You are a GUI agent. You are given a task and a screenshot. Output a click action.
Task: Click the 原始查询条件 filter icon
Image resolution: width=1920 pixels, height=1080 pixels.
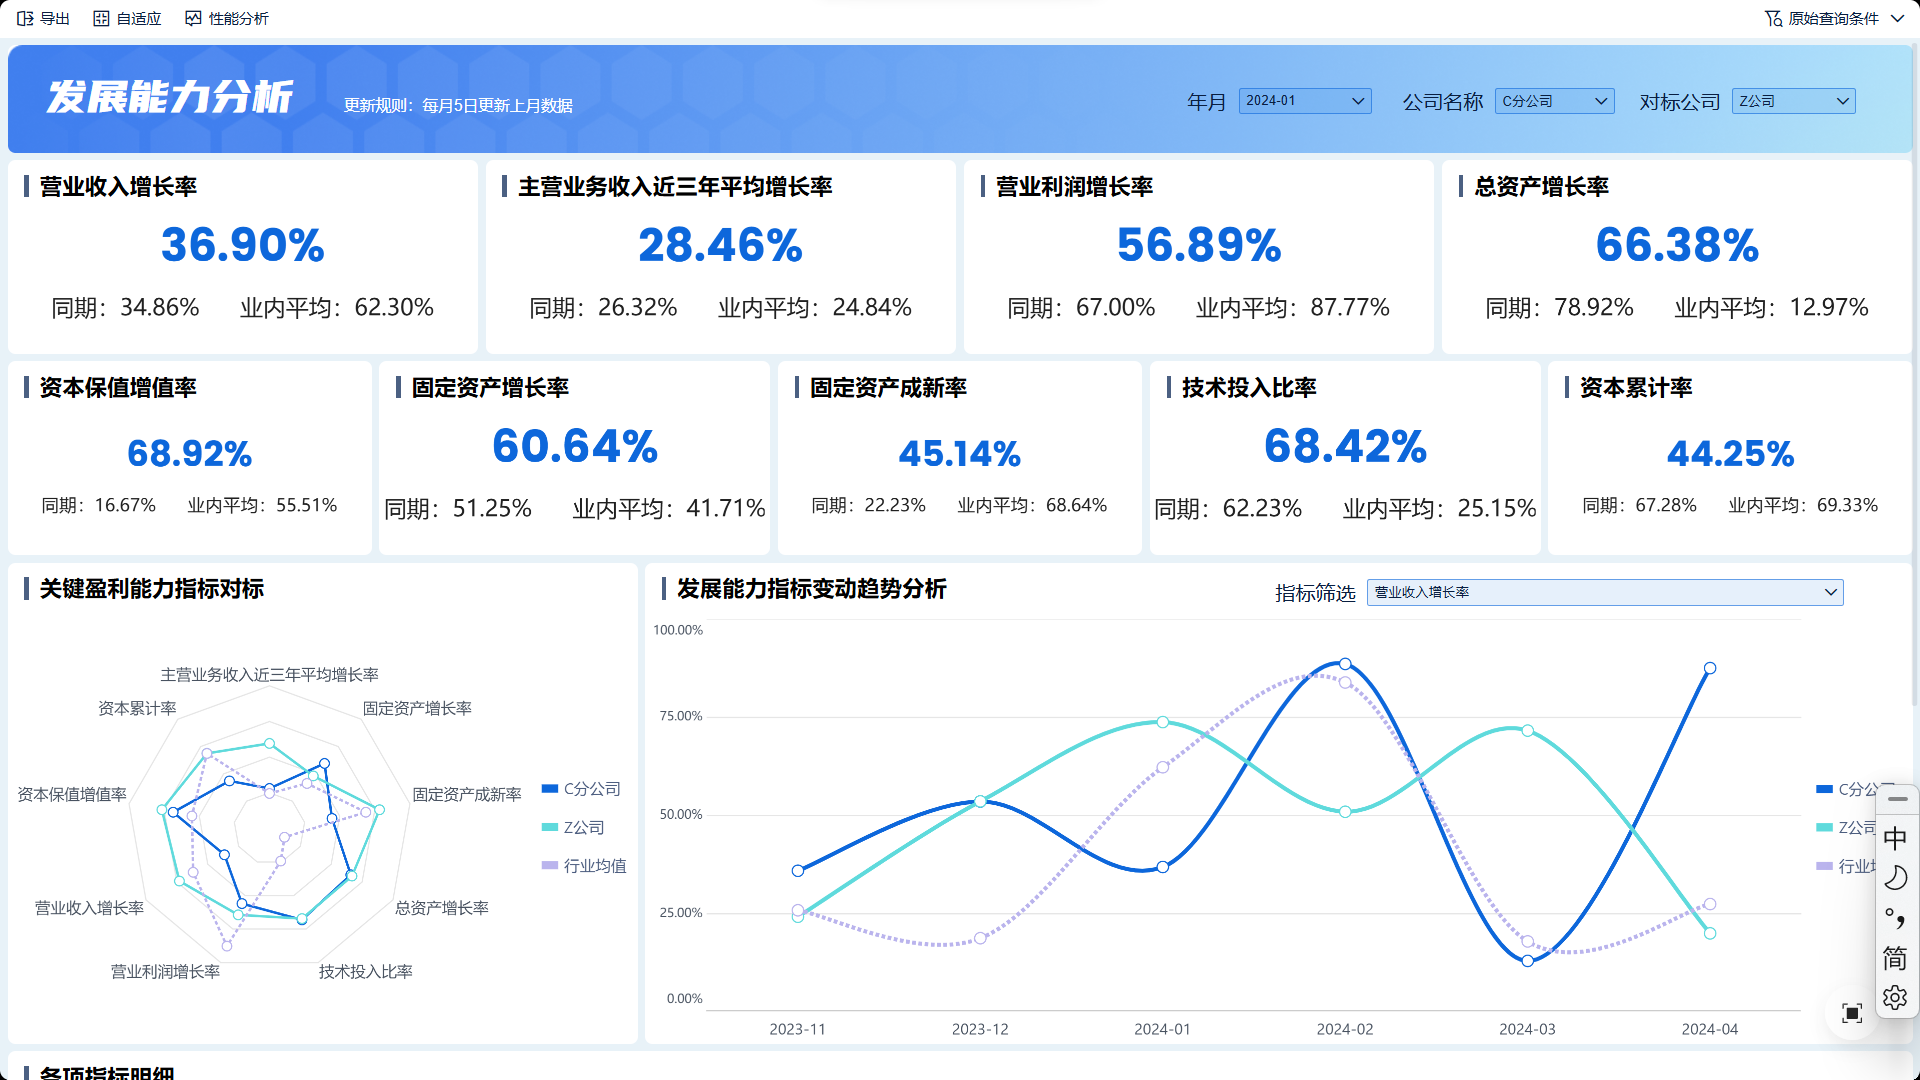(x=1773, y=18)
